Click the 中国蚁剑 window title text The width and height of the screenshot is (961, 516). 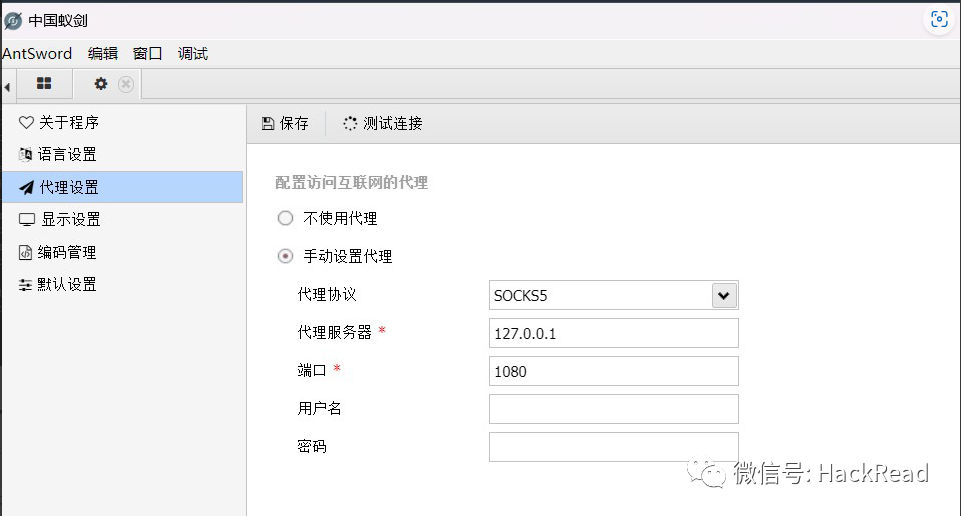point(58,21)
